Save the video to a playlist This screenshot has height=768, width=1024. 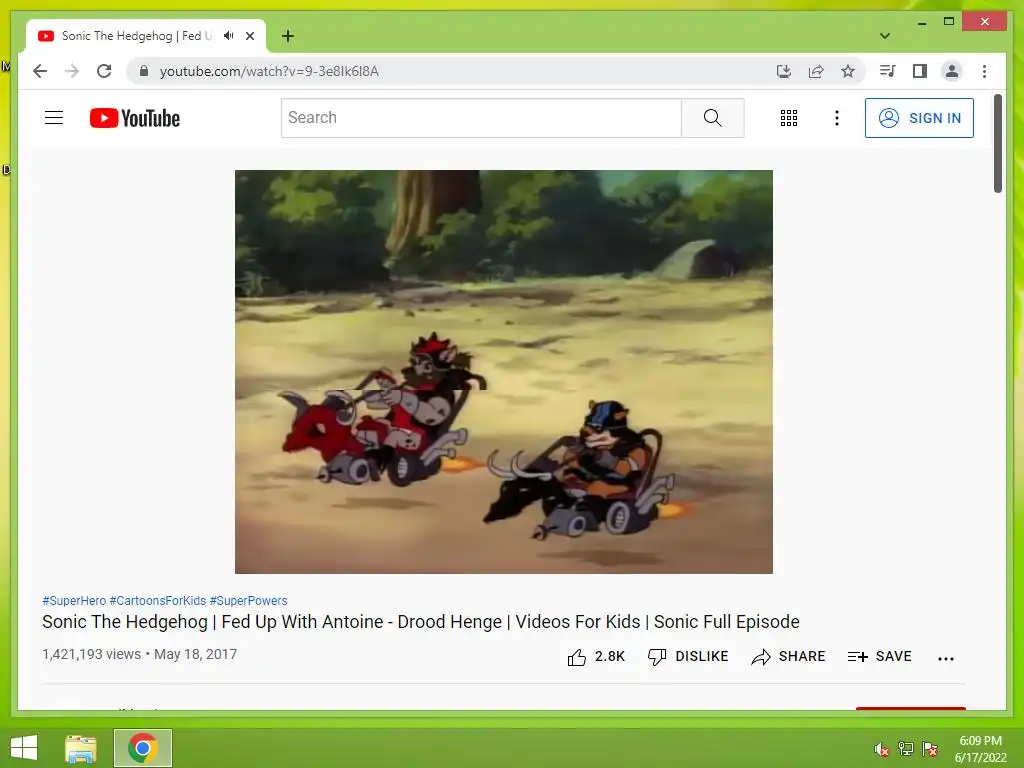[x=879, y=657]
